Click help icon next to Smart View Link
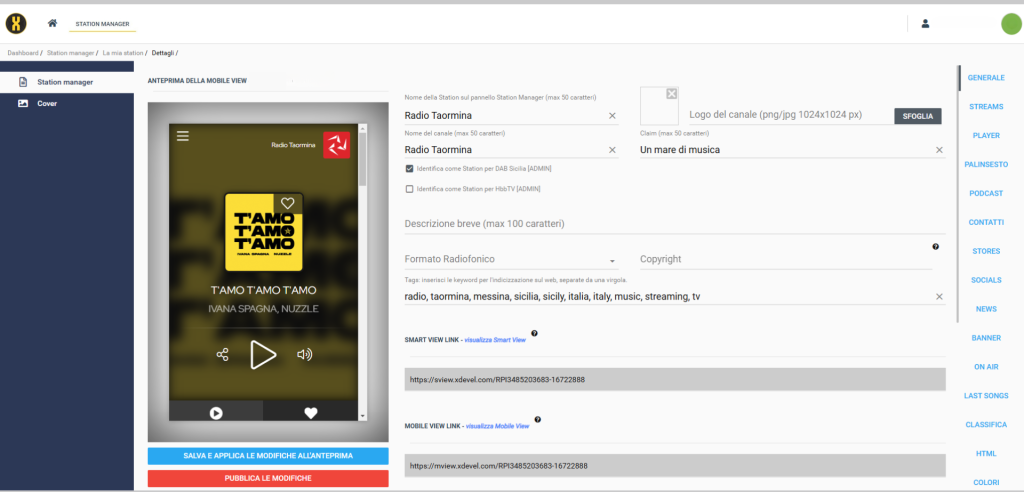The height and width of the screenshot is (492, 1024). tap(534, 333)
